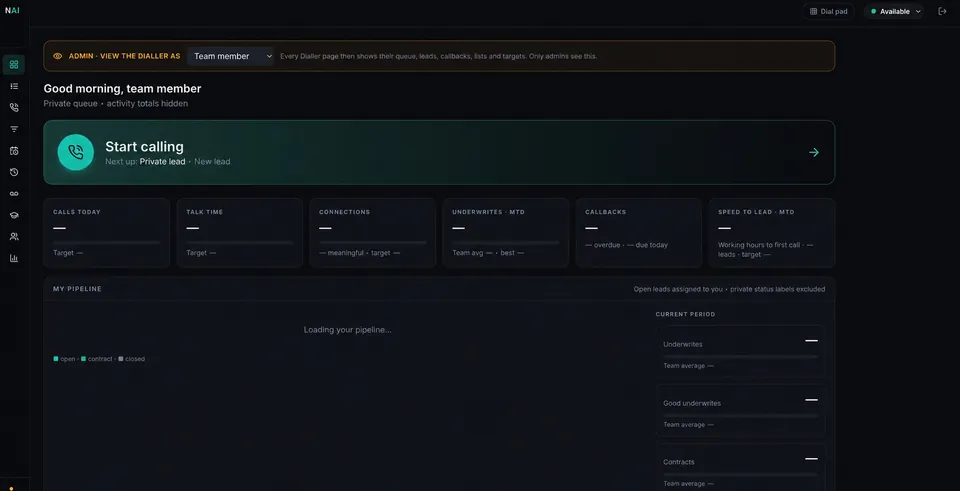Open the Team member view selector
The height and width of the screenshot is (491, 960).
click(230, 56)
